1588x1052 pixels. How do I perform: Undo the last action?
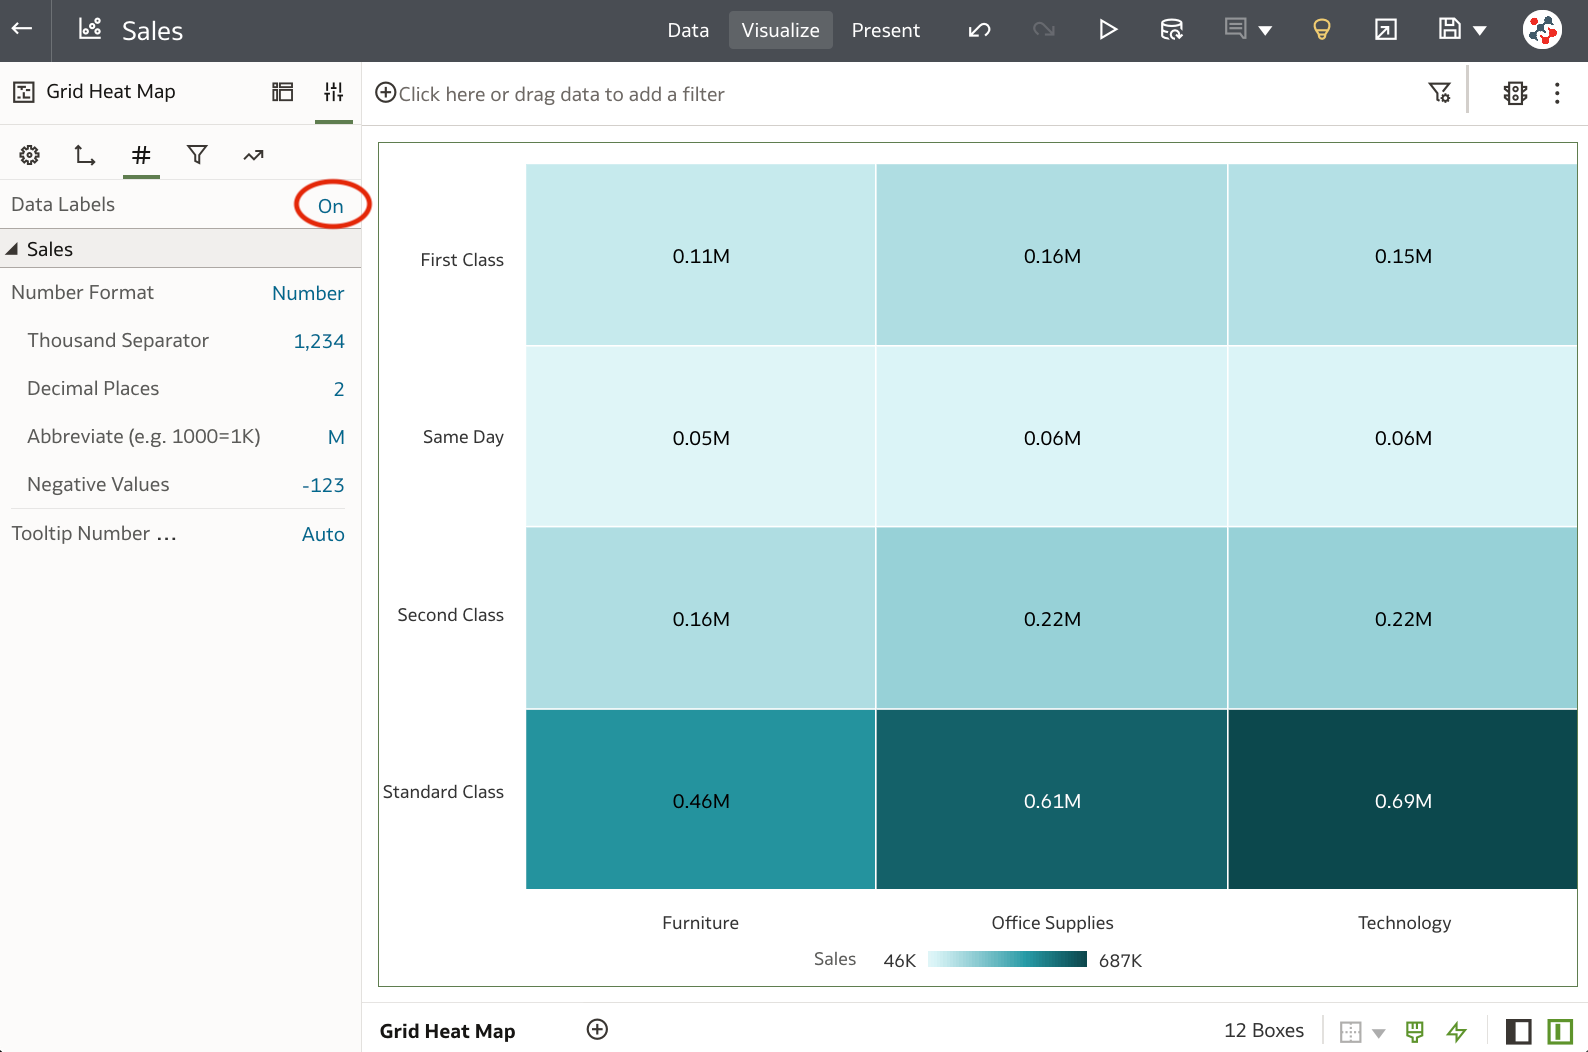[x=980, y=30]
